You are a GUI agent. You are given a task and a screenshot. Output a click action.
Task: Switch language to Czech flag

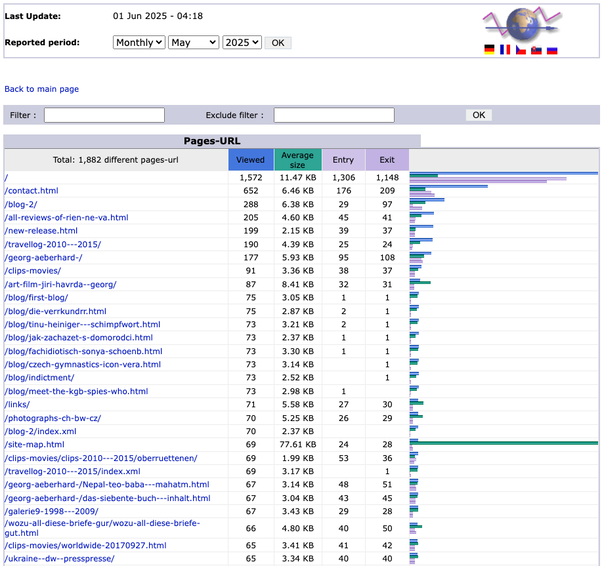coord(521,50)
